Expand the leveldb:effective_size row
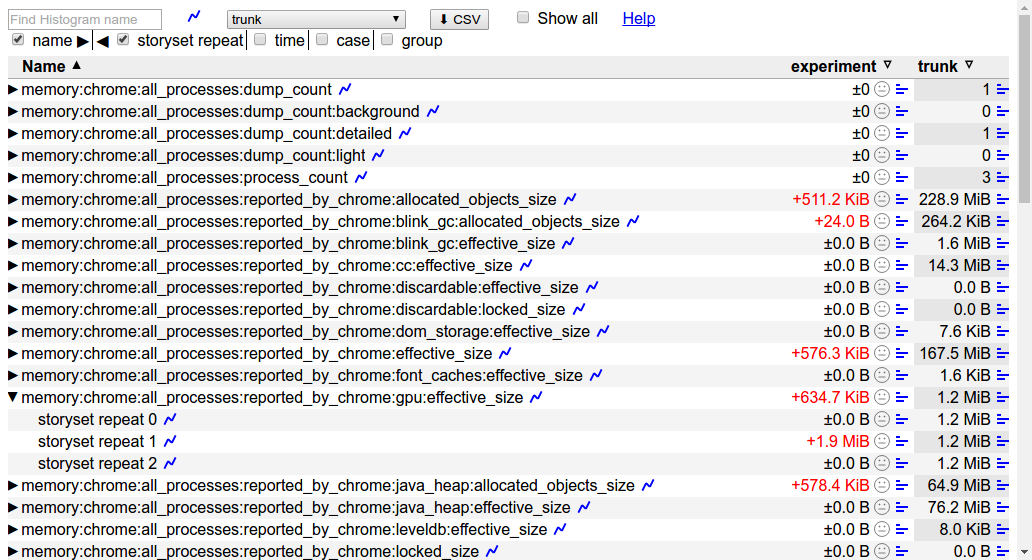This screenshot has height=560, width=1032. coord(13,529)
